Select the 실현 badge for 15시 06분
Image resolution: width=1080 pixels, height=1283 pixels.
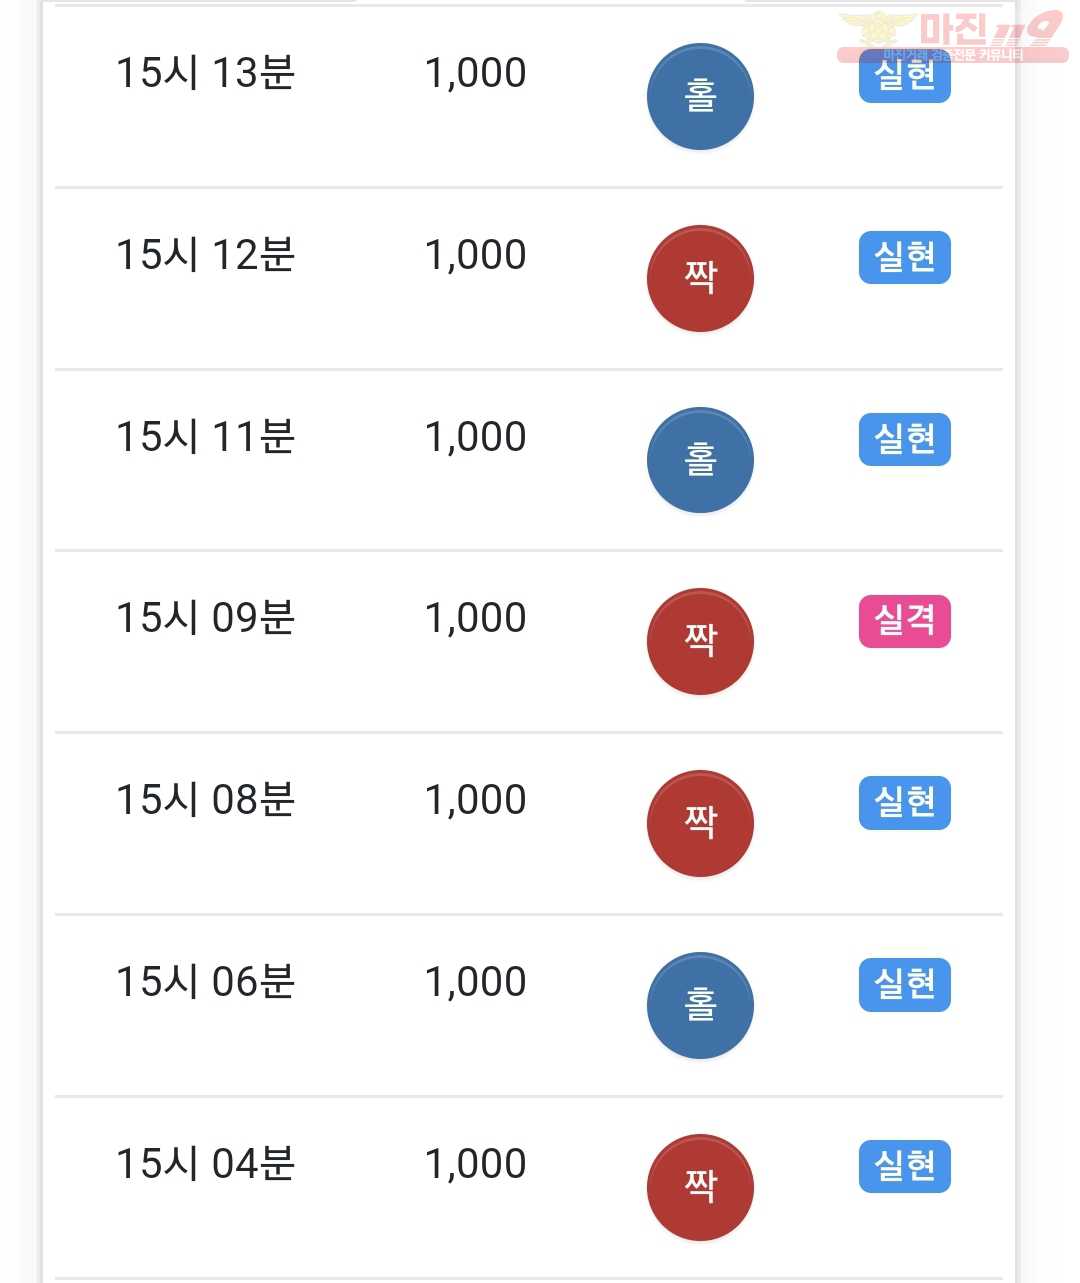tap(905, 985)
